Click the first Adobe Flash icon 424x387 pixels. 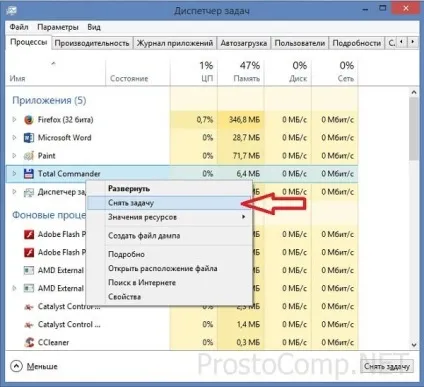29,234
